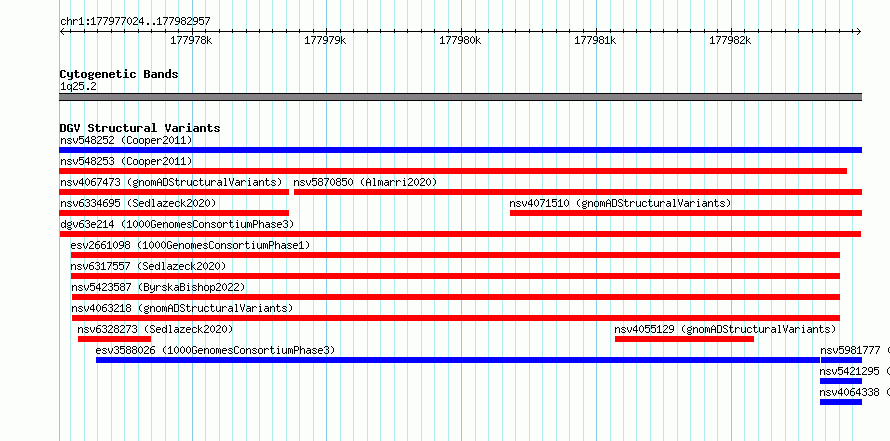This screenshot has width=890, height=441.
Task: Click the red bar under nsv5870850
Action: [578, 192]
